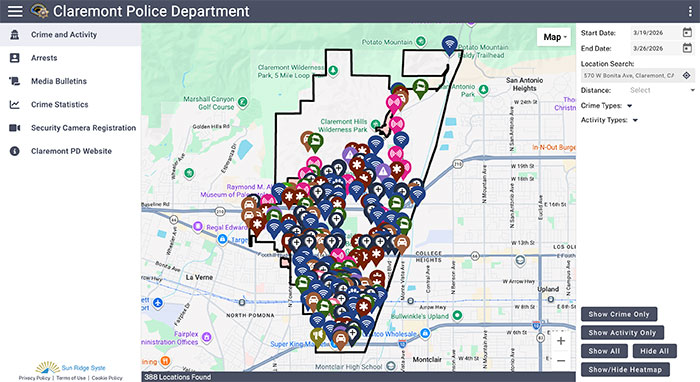Open the Arrests section
This screenshot has width=700, height=382.
point(71,58)
